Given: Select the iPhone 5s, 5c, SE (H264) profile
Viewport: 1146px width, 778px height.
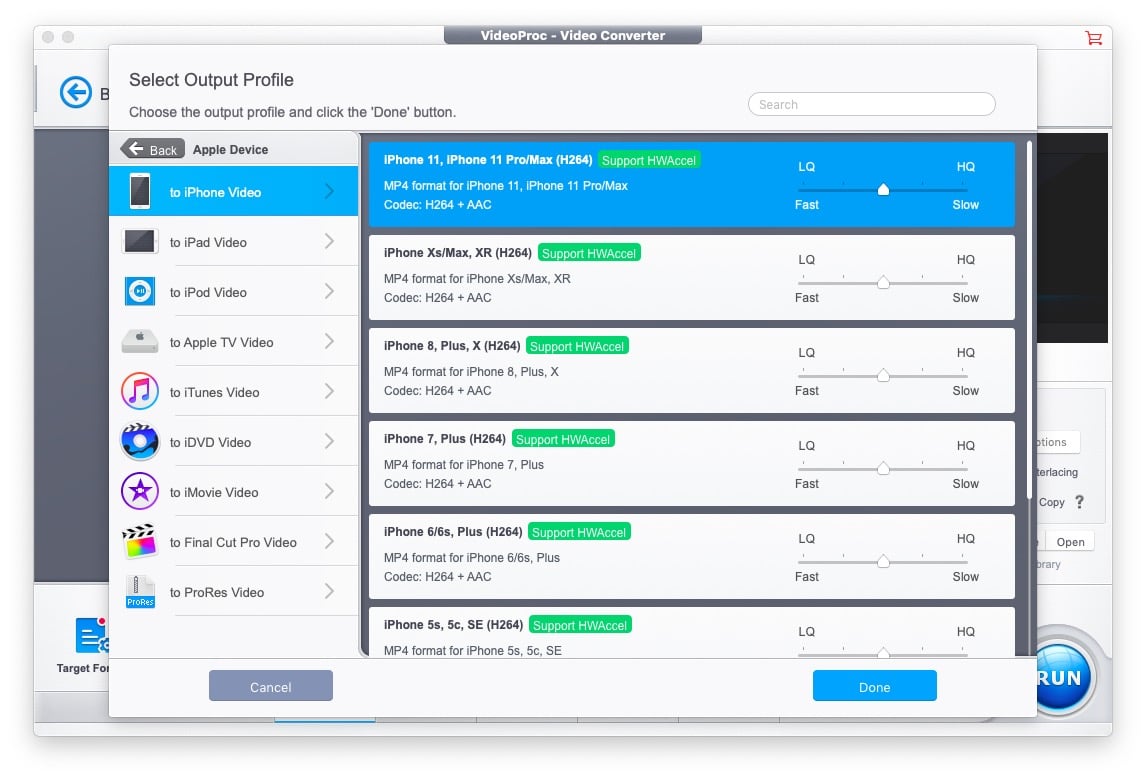Looking at the screenshot, I should [x=691, y=632].
